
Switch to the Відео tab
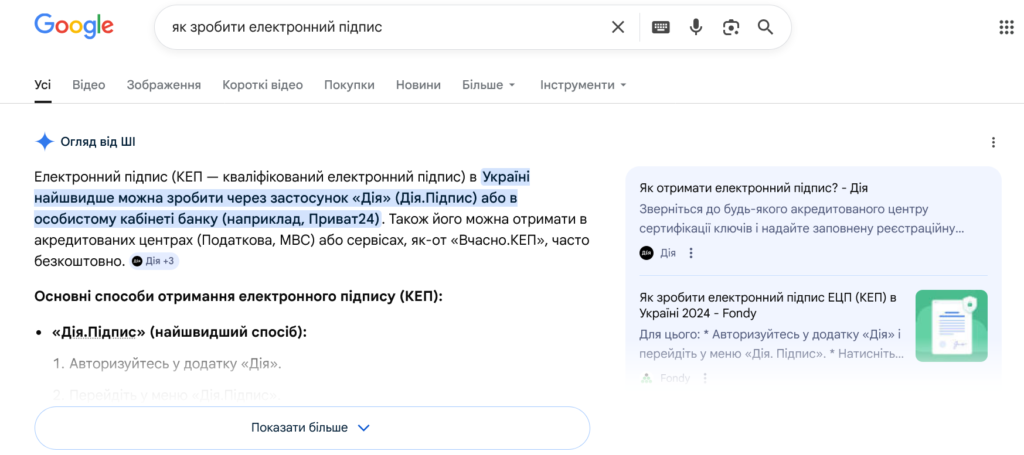(89, 85)
